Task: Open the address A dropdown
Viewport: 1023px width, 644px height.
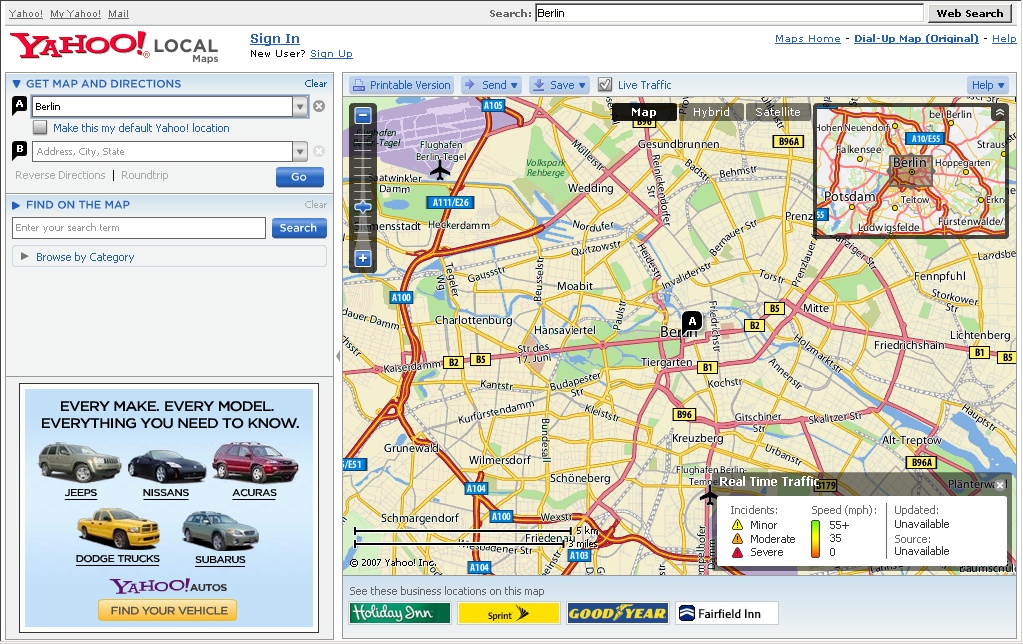Action: (300, 106)
